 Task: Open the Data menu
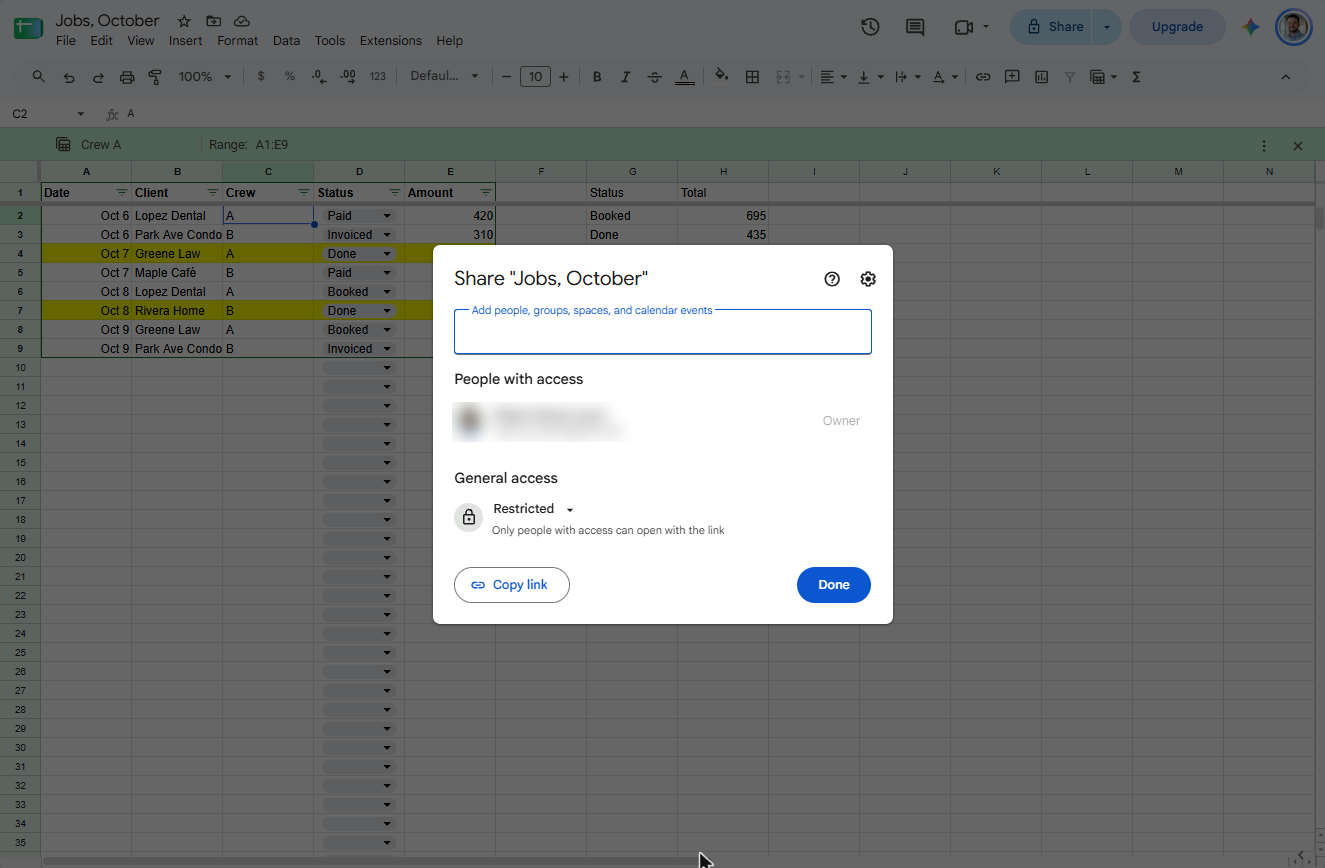click(286, 41)
